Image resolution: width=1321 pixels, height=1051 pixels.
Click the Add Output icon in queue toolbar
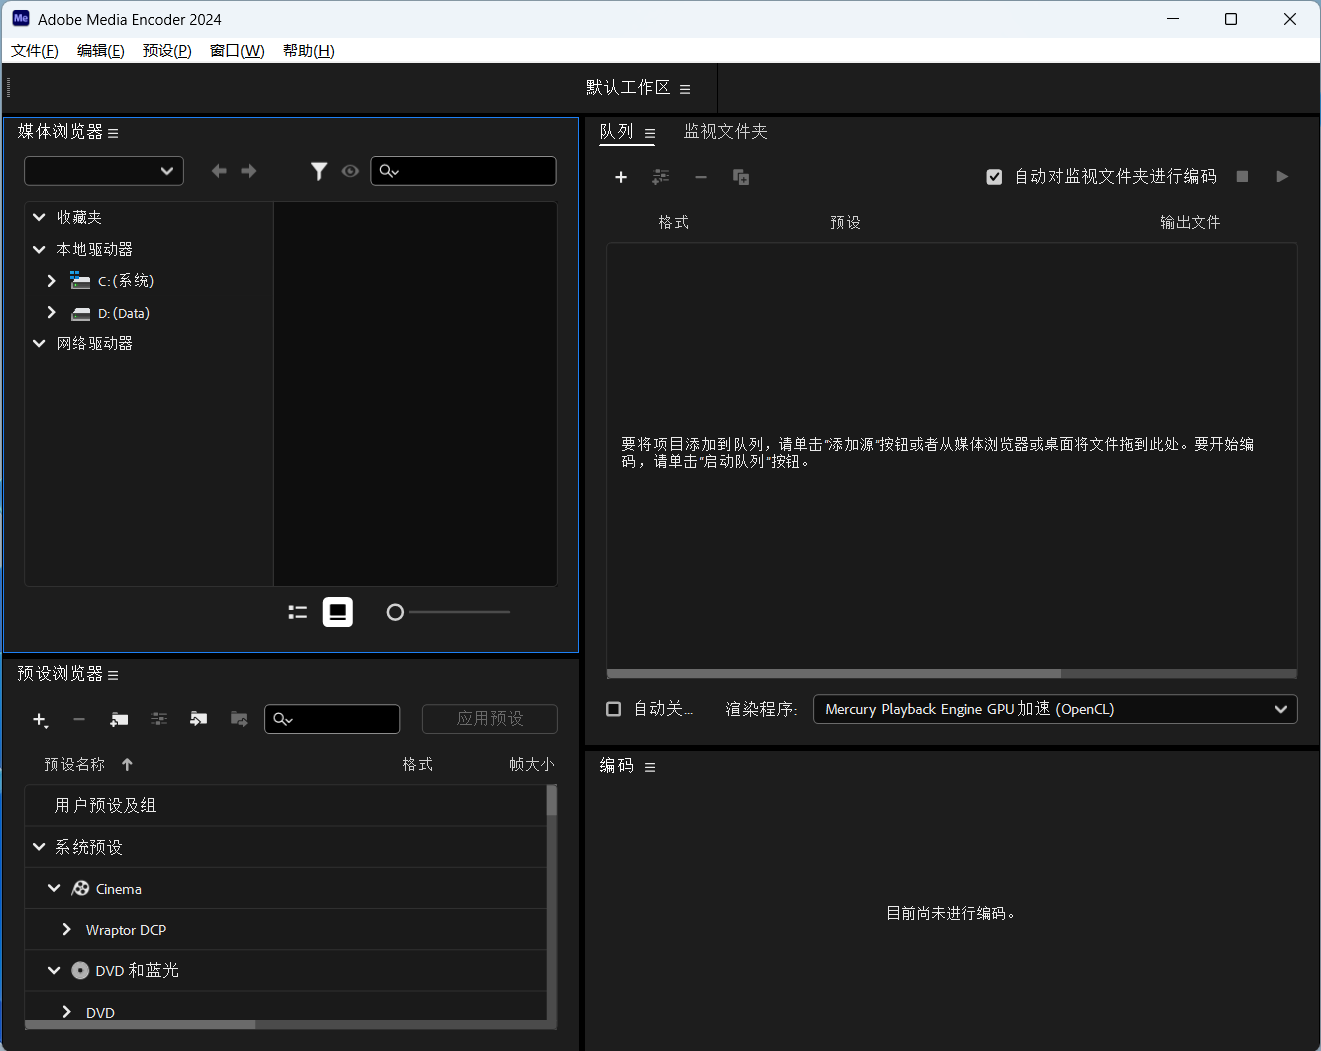(661, 177)
